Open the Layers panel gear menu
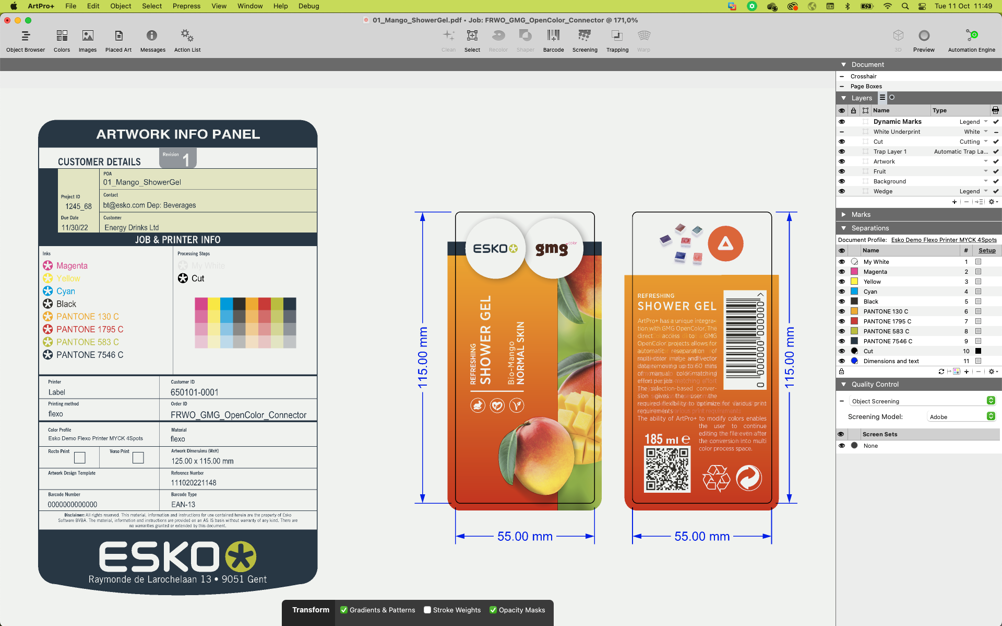Image resolution: width=1002 pixels, height=626 pixels. (x=992, y=202)
